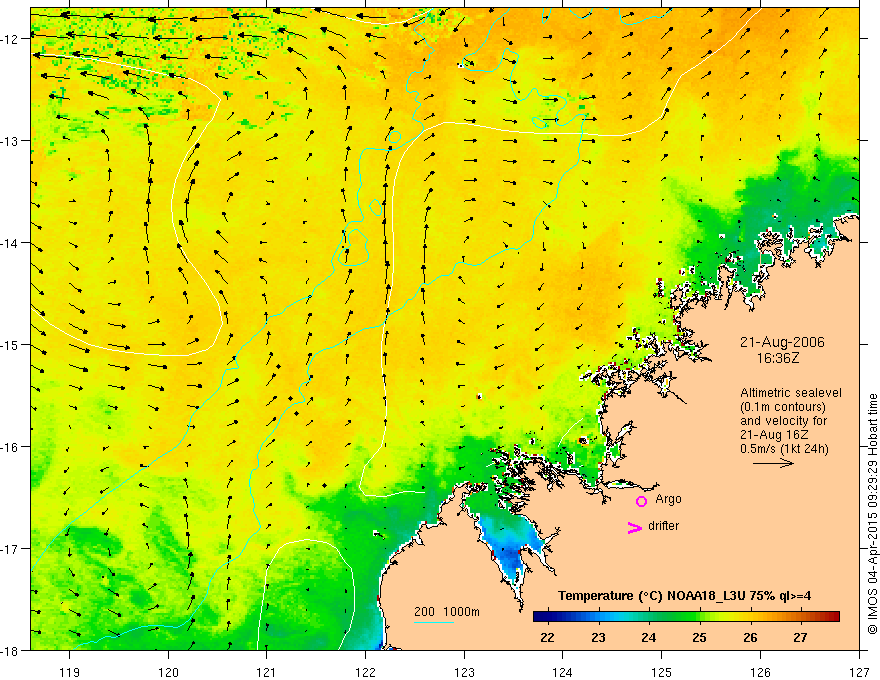
Task: Click longitude axis label 119
Action: coord(70,672)
